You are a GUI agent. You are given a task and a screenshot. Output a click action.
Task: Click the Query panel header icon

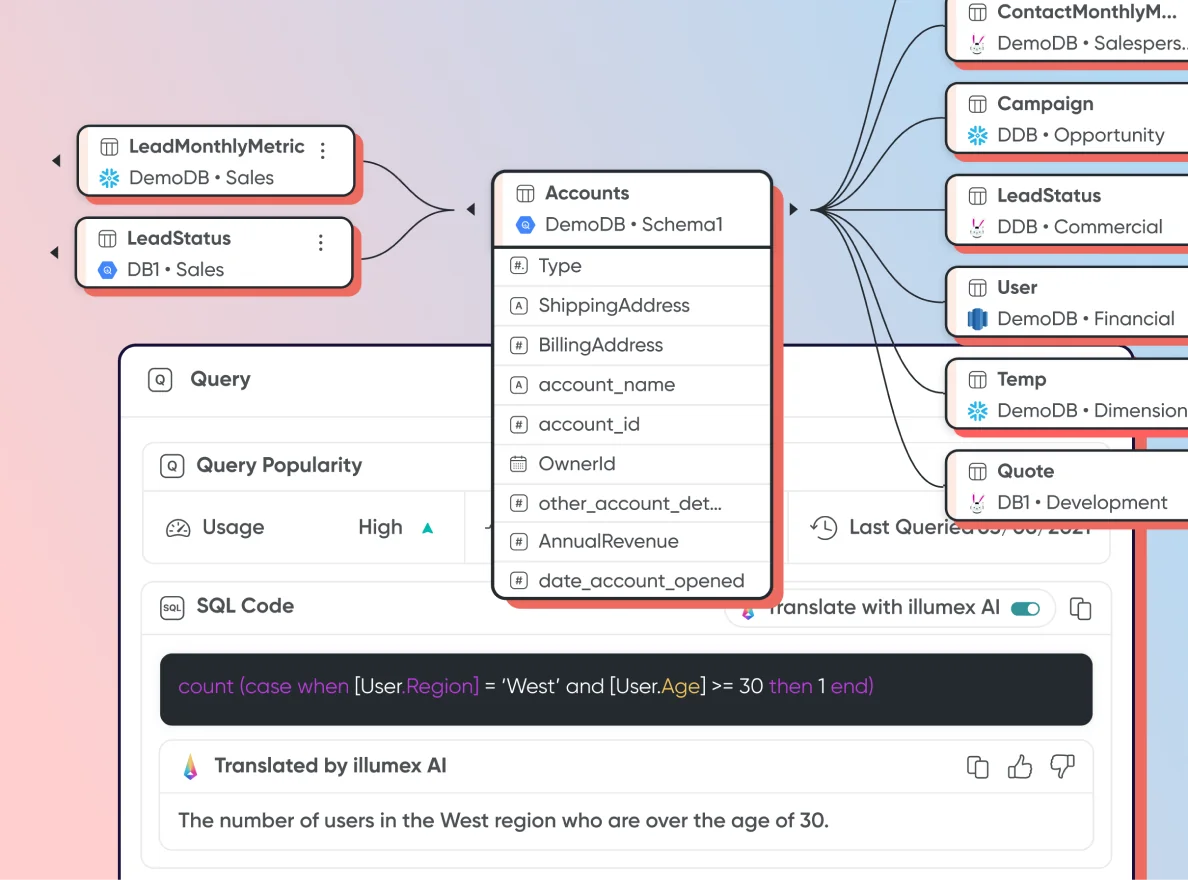(160, 379)
